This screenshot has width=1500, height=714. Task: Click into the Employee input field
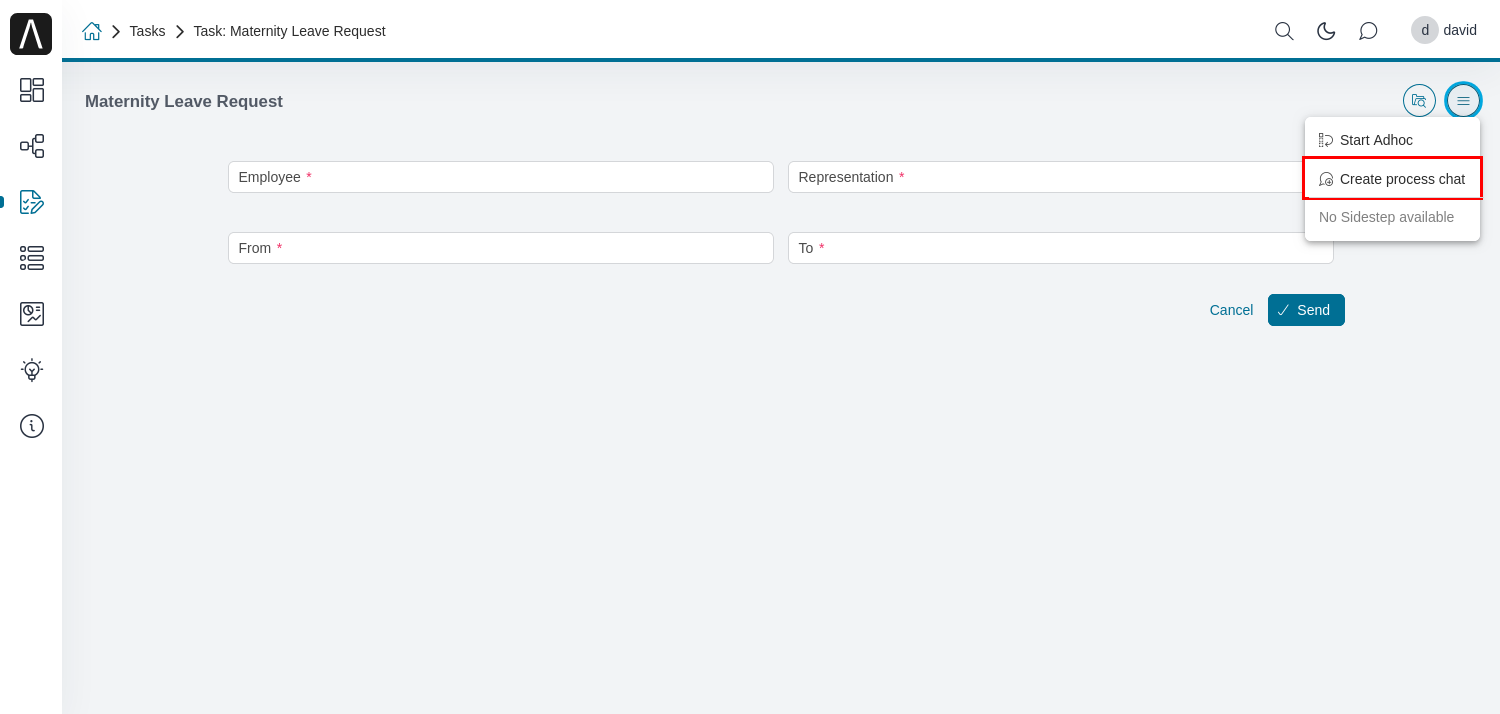[500, 177]
